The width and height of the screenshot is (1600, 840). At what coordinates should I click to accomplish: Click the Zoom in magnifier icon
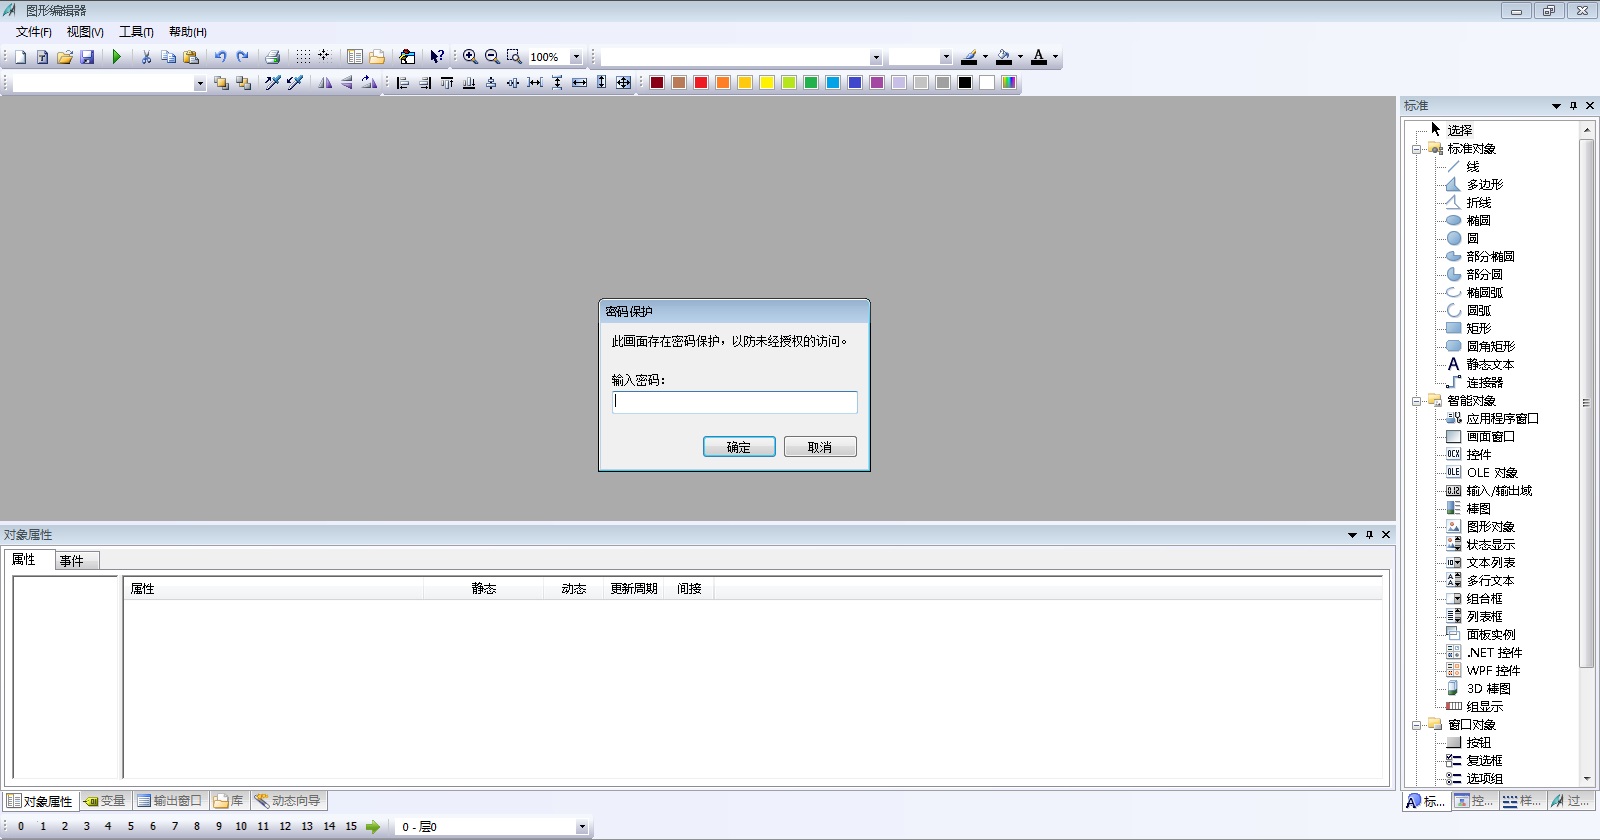click(470, 57)
